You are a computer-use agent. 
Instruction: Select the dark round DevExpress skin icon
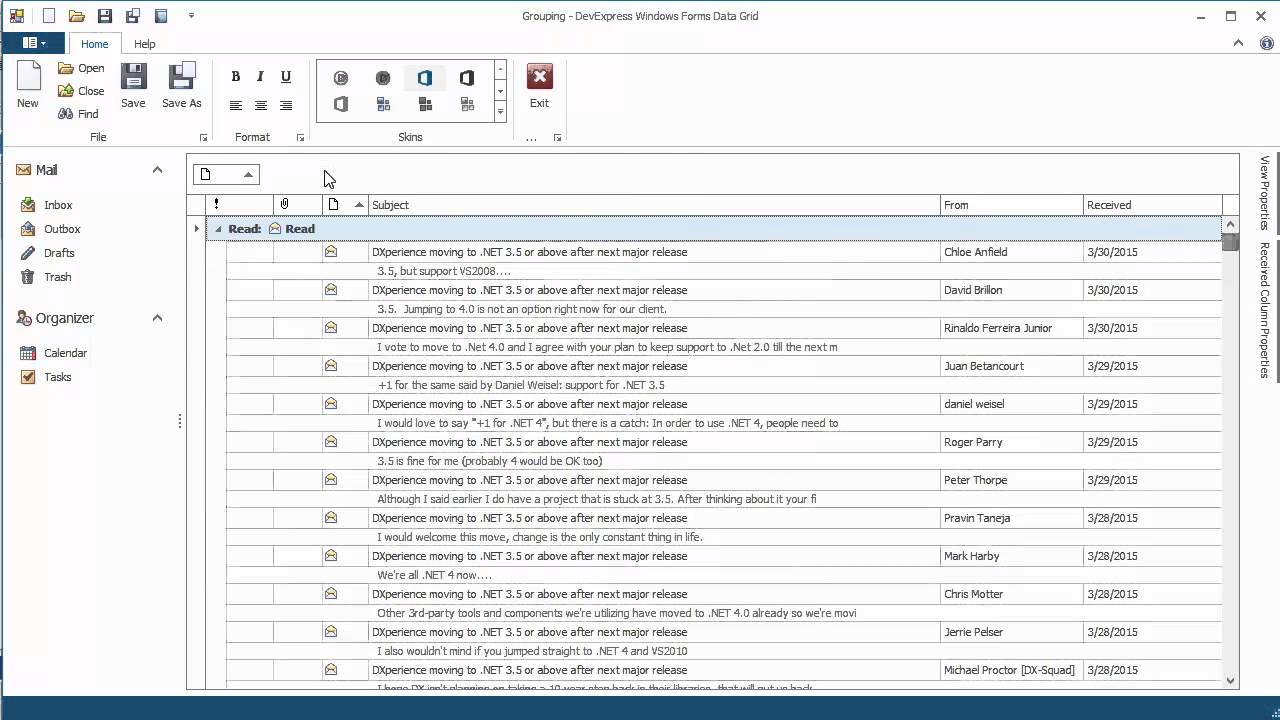point(383,78)
